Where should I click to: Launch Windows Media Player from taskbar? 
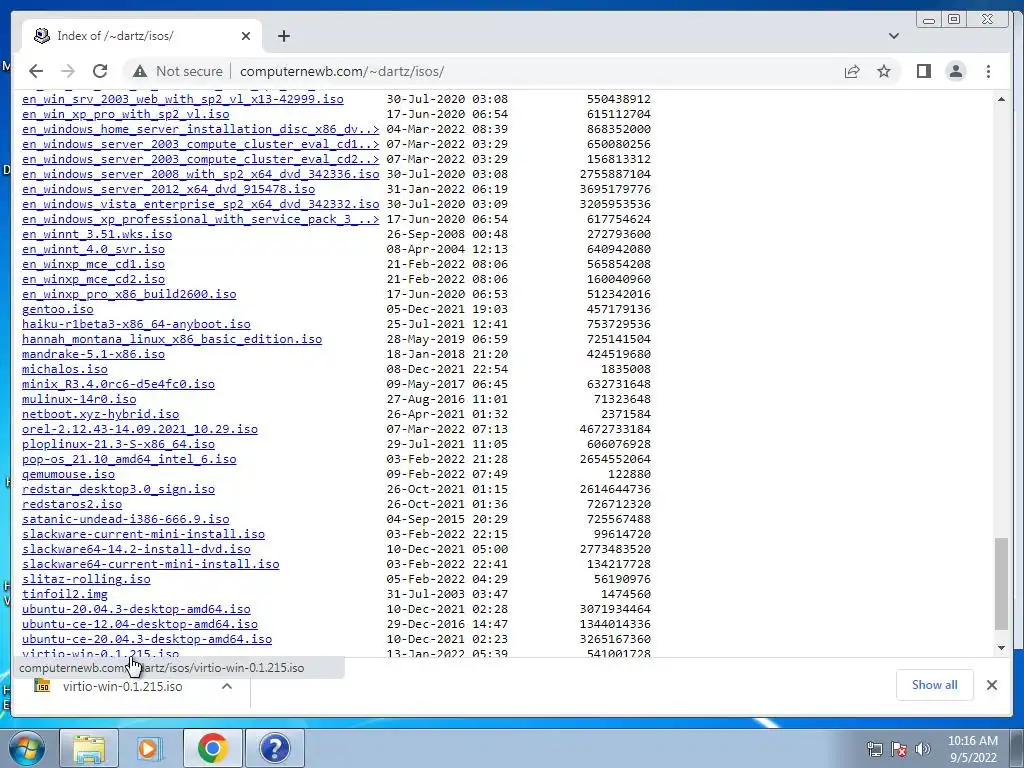pos(150,748)
